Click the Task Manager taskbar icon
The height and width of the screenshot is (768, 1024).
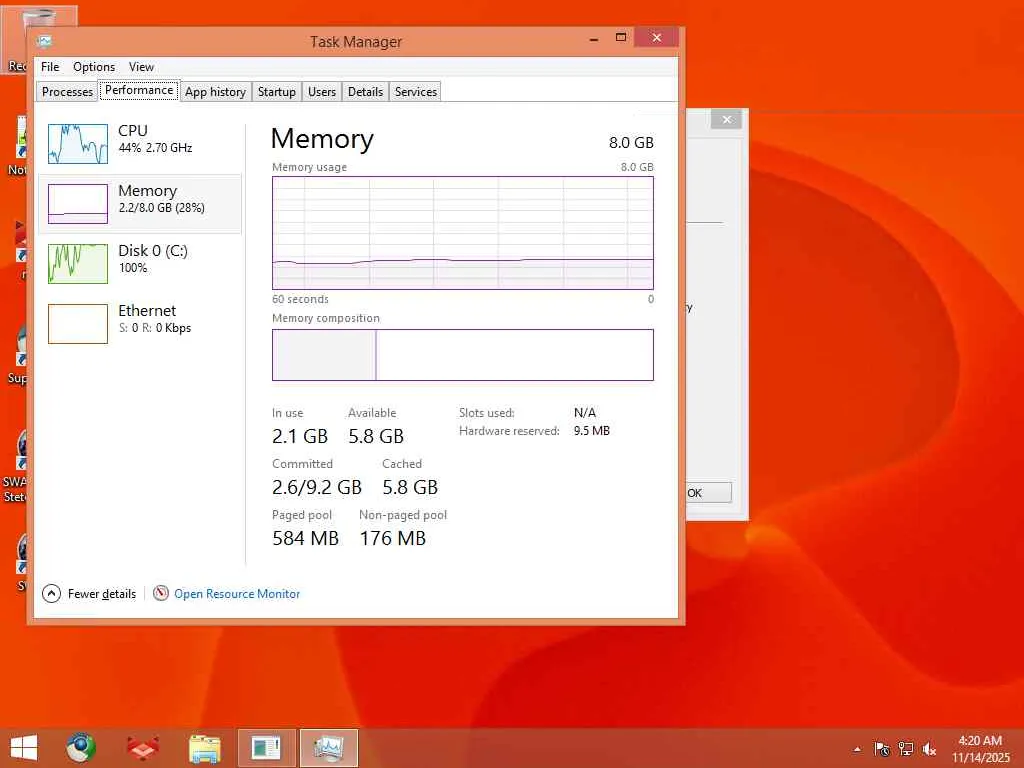[x=328, y=748]
